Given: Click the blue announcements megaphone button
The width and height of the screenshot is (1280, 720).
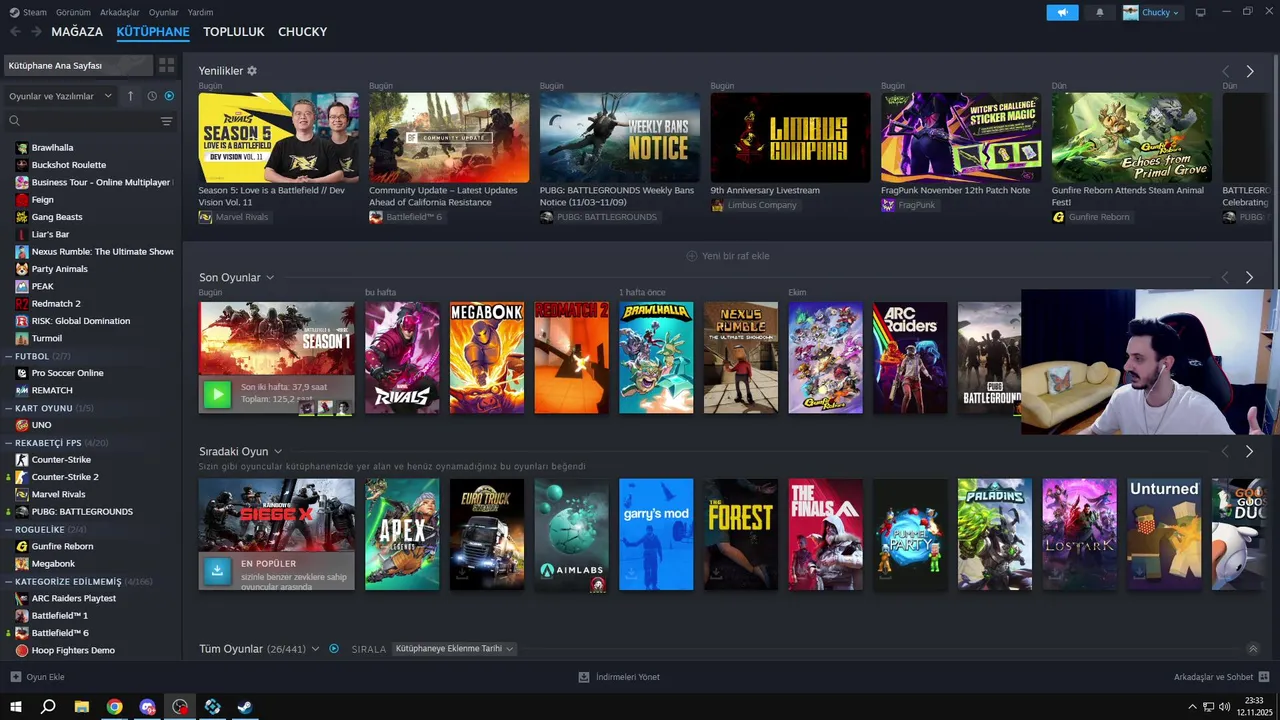Looking at the screenshot, I should [1062, 12].
